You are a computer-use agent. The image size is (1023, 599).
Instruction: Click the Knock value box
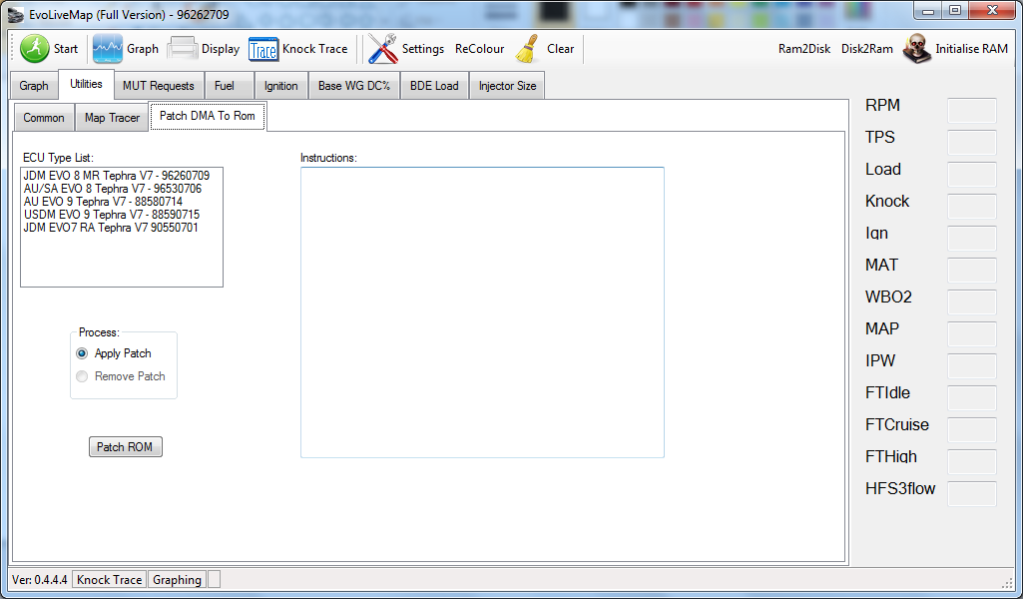971,206
